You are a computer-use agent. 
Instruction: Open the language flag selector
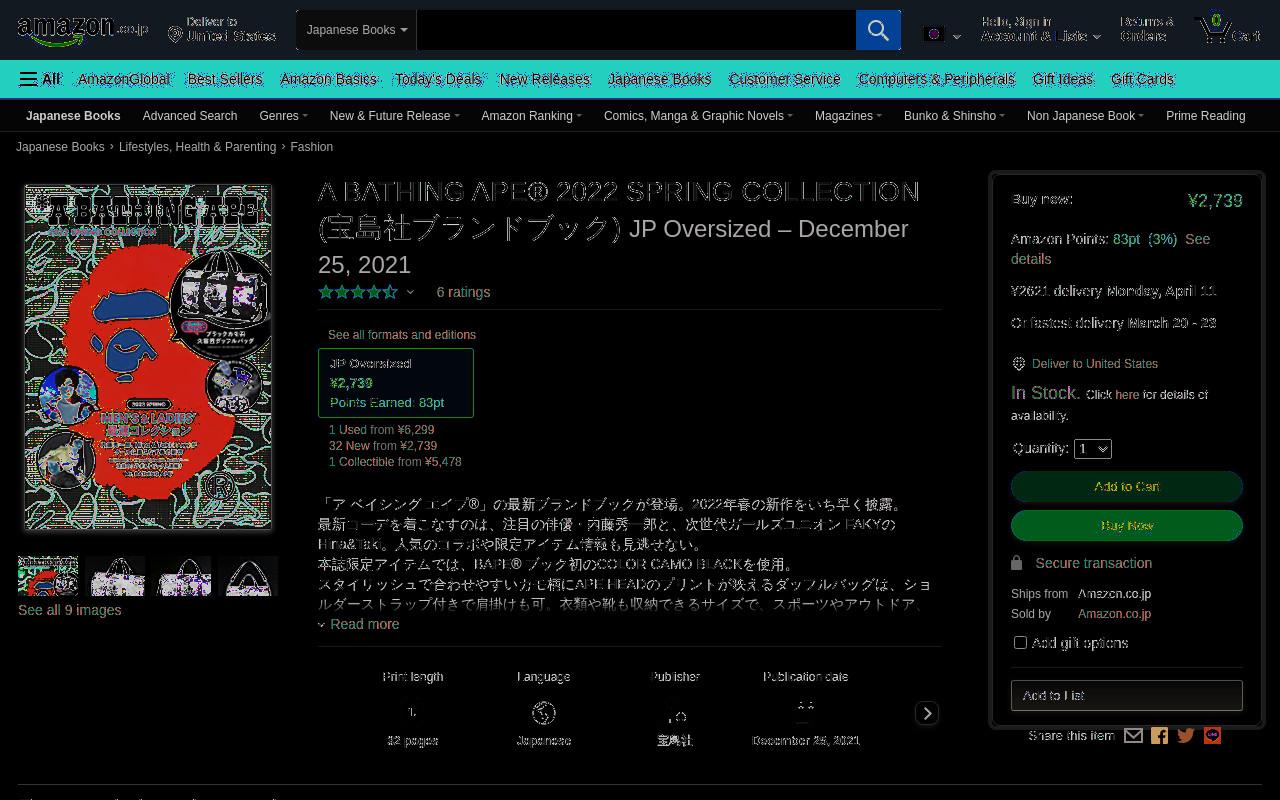click(942, 35)
